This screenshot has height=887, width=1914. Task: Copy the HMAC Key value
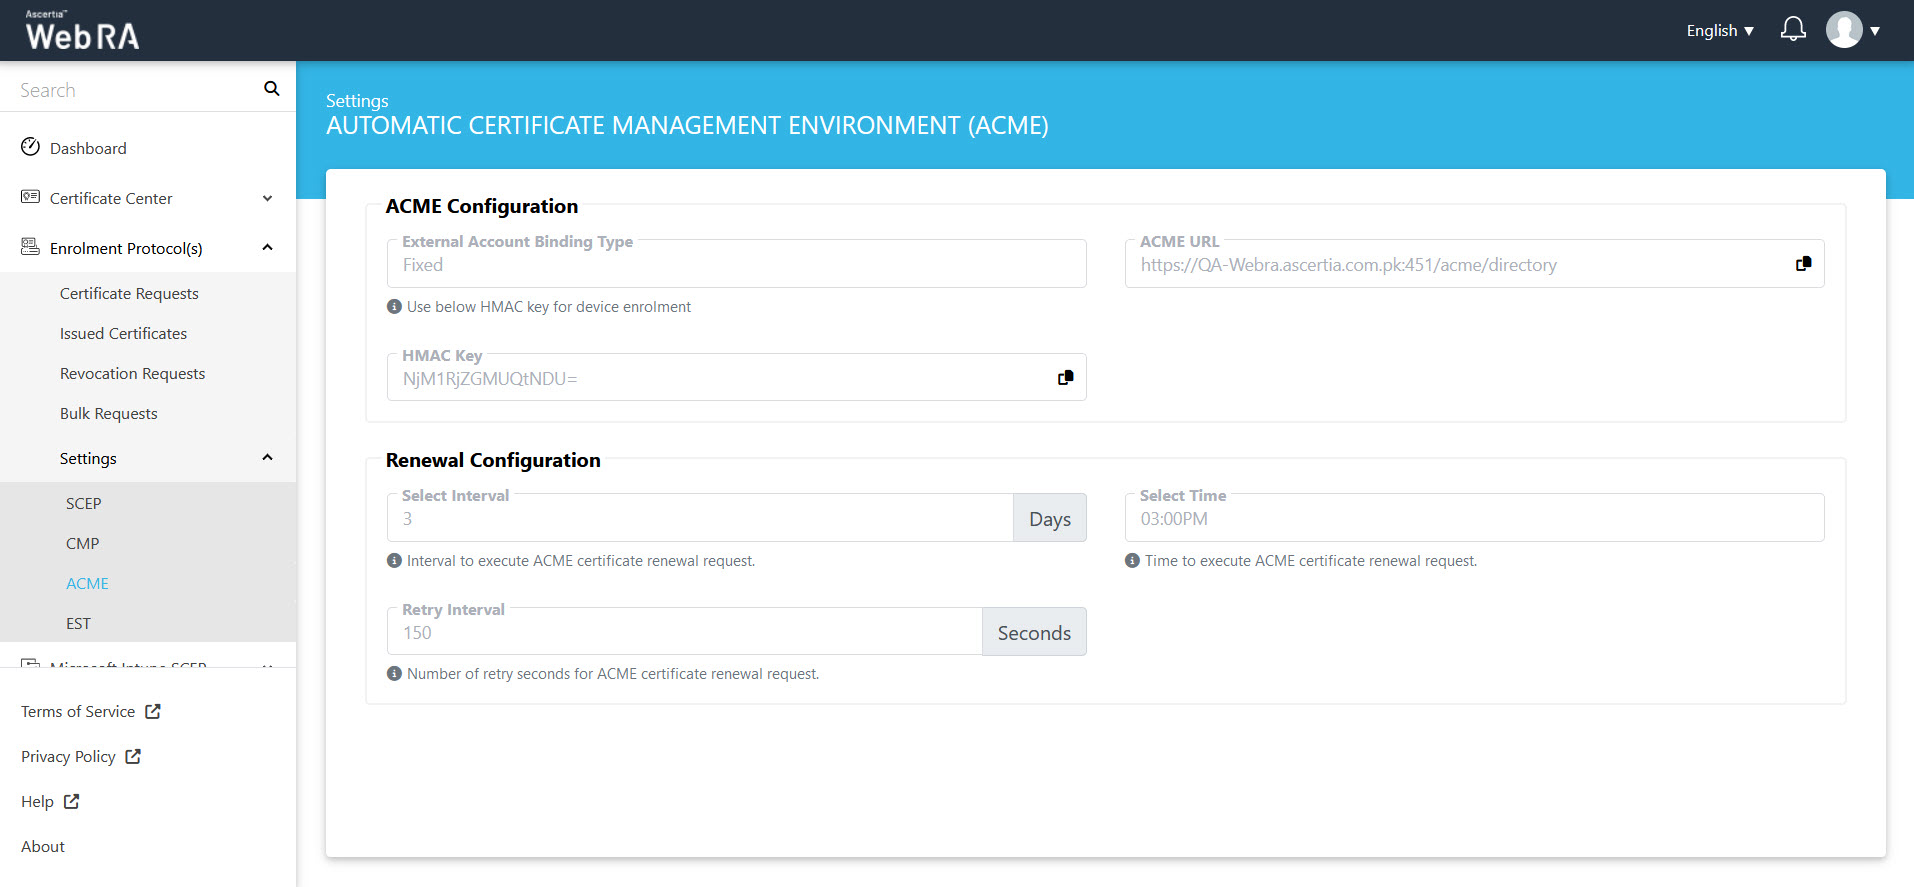pyautogui.click(x=1065, y=378)
